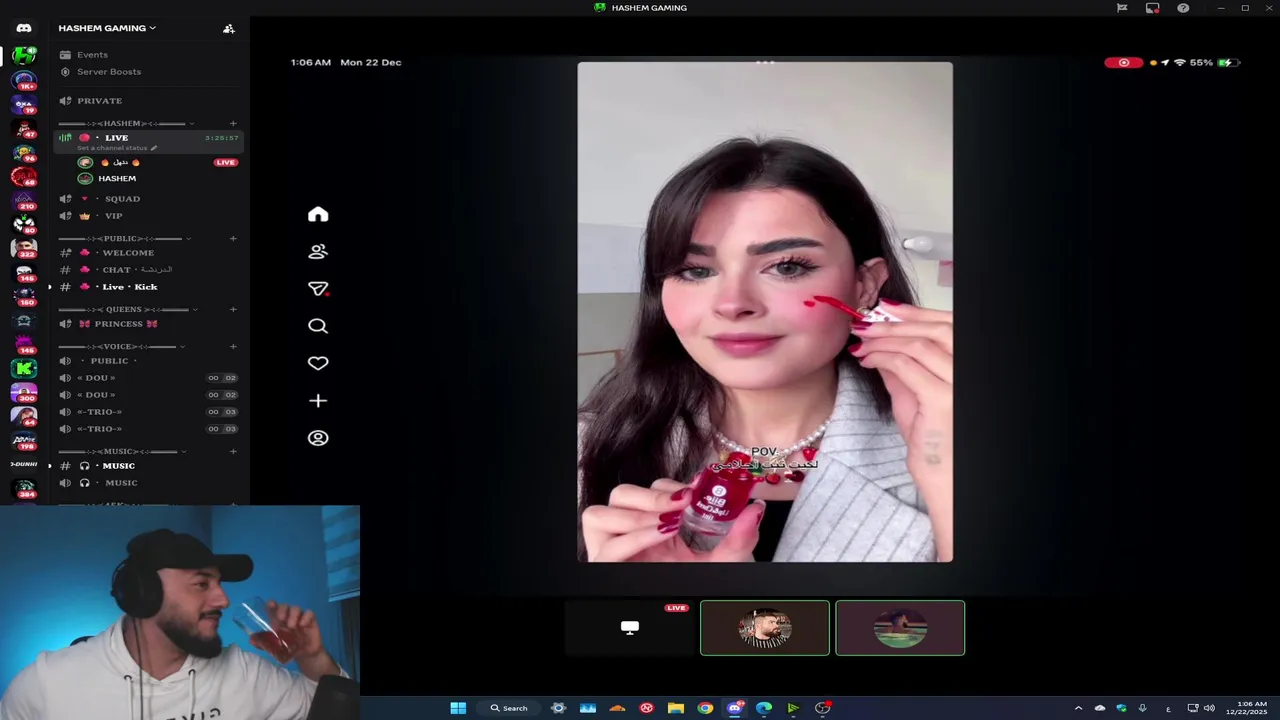
Task: Collapse the PUBLIC channel category
Action: 125,239
